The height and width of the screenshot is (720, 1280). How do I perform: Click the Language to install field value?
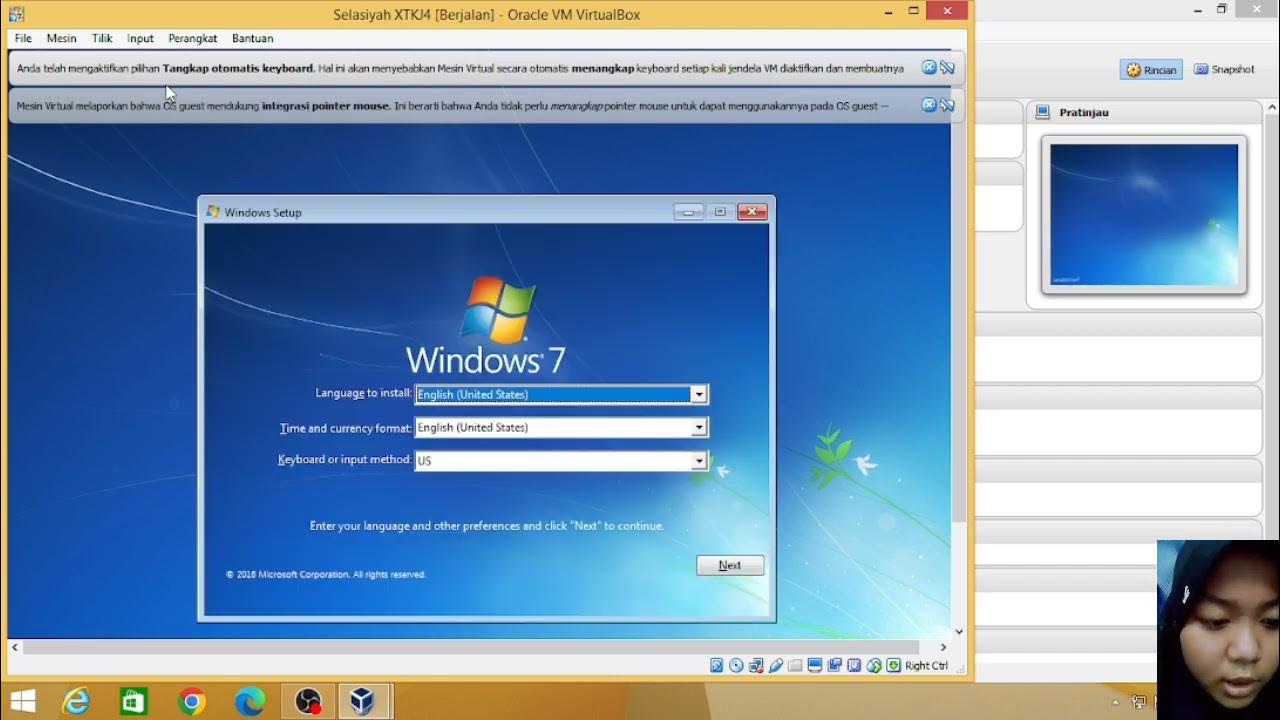(x=553, y=394)
